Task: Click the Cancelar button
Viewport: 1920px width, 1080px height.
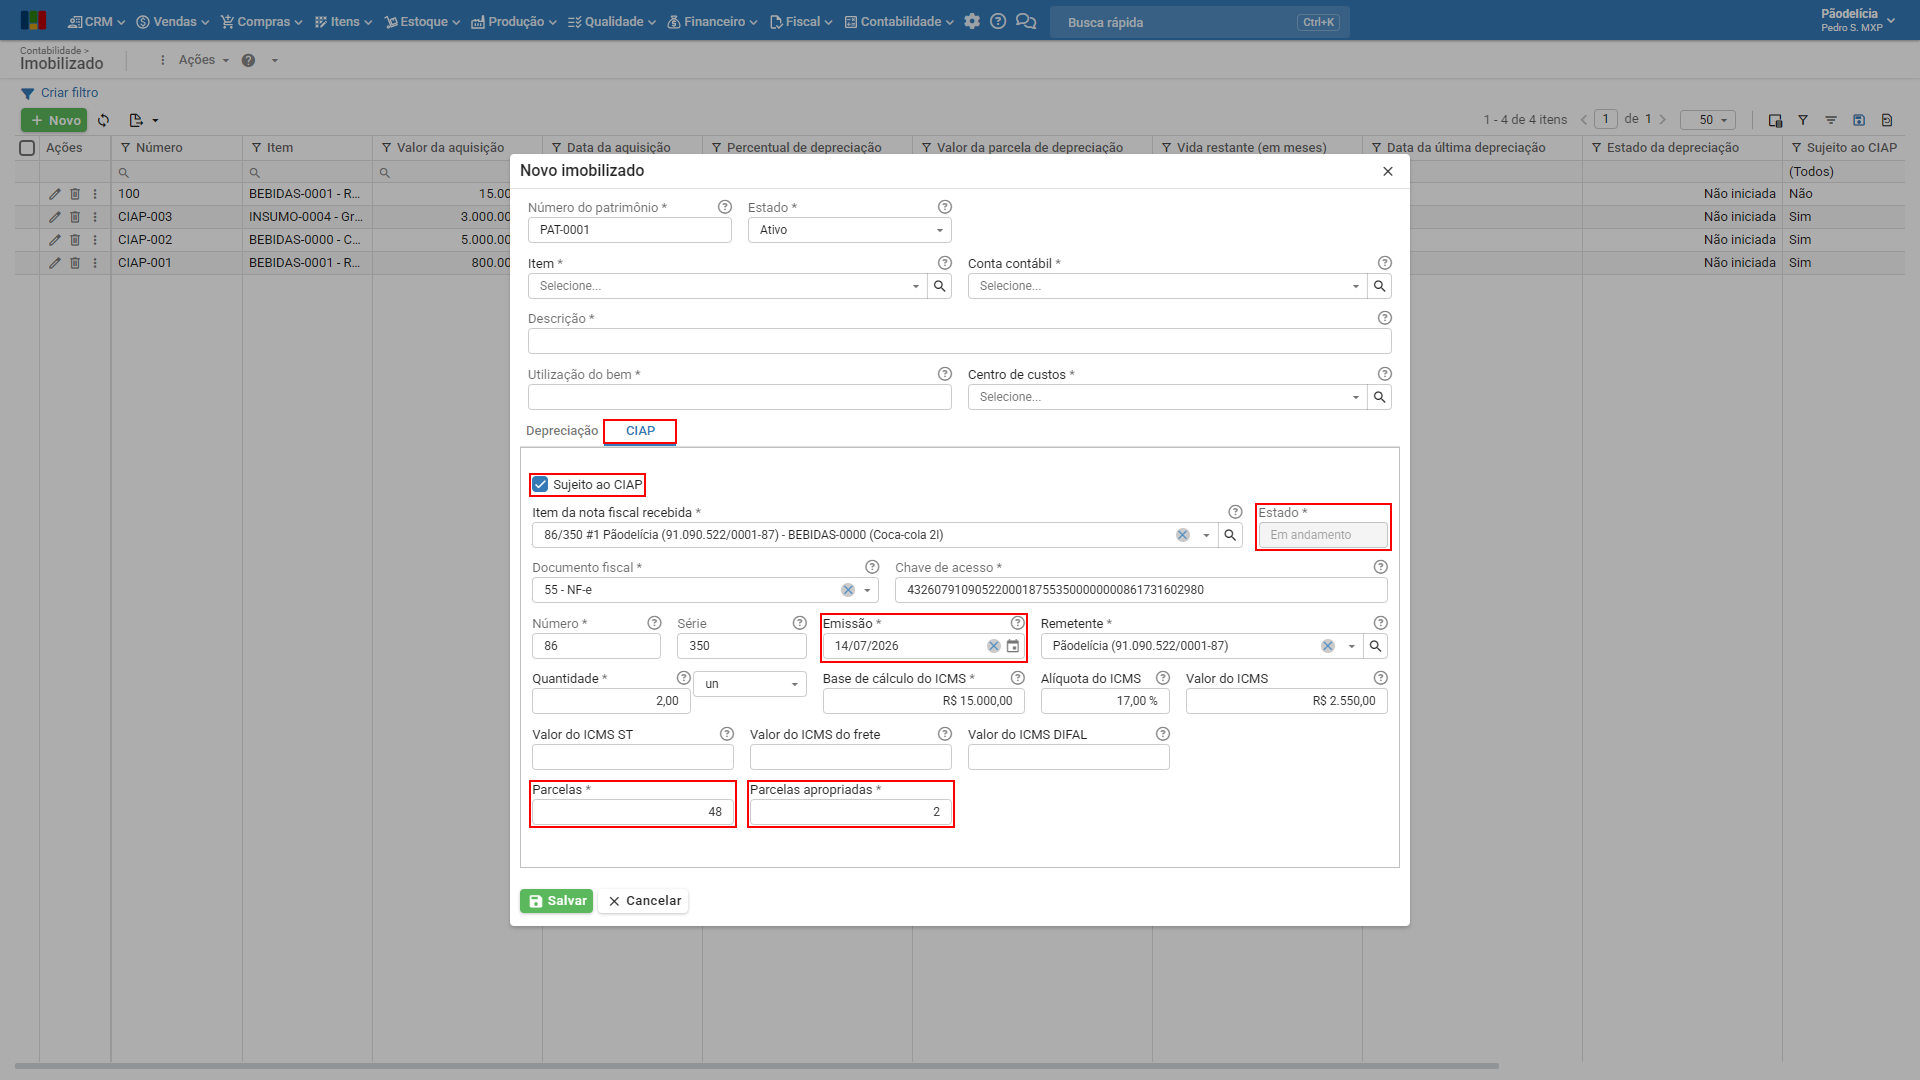Action: pos(643,901)
